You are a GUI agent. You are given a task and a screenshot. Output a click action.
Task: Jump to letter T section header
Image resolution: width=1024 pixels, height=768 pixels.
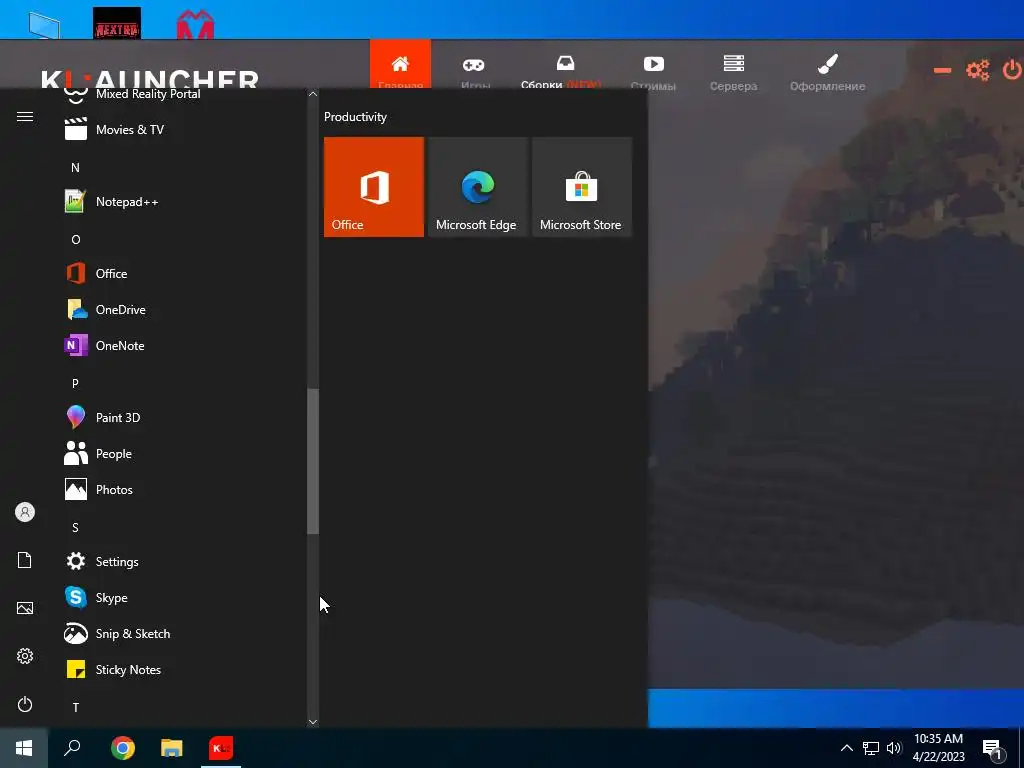coord(75,707)
